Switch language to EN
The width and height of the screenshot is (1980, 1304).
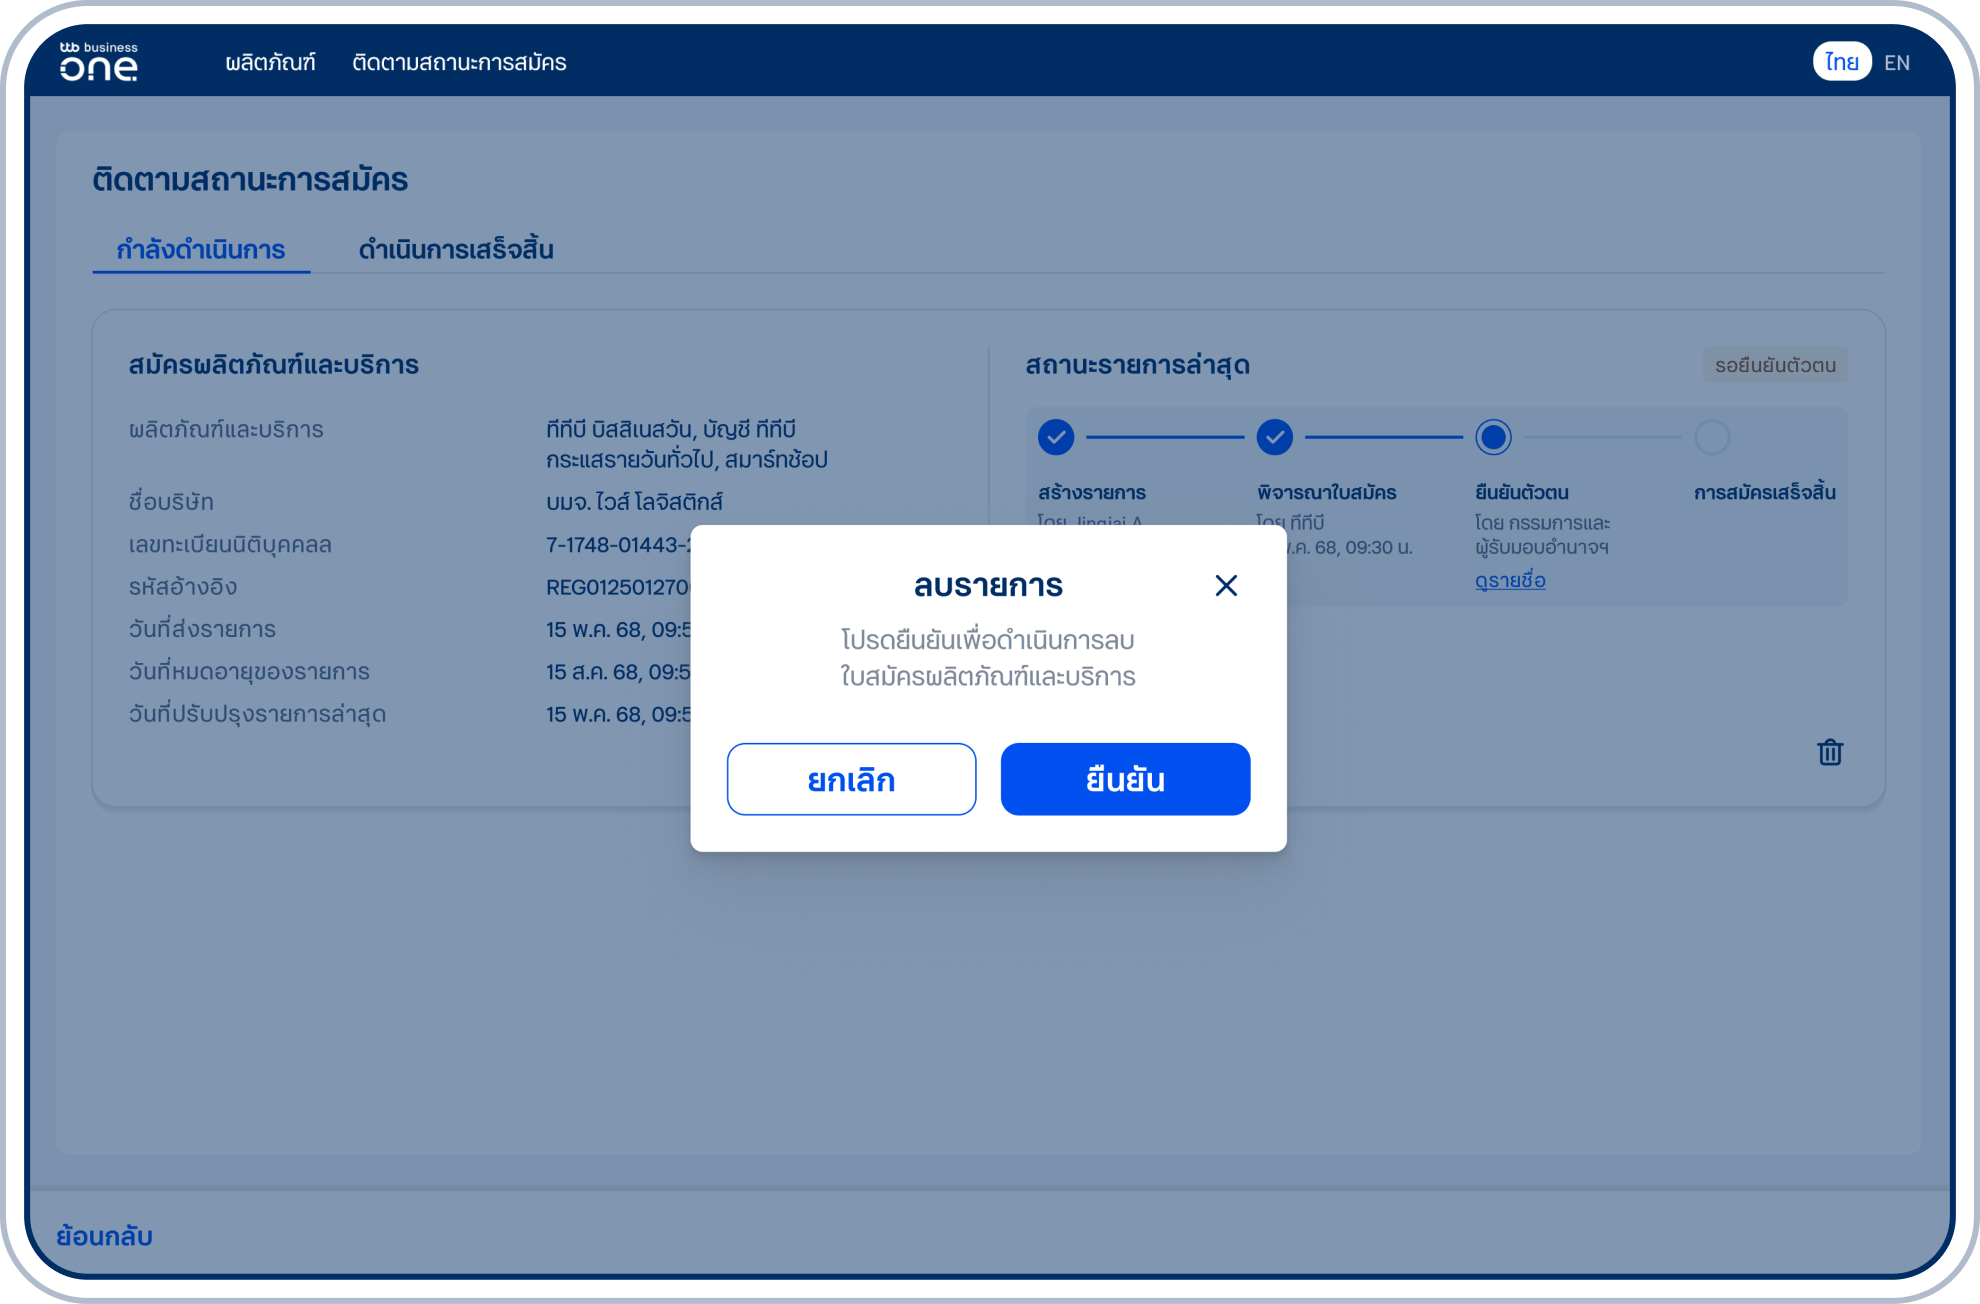click(1896, 63)
